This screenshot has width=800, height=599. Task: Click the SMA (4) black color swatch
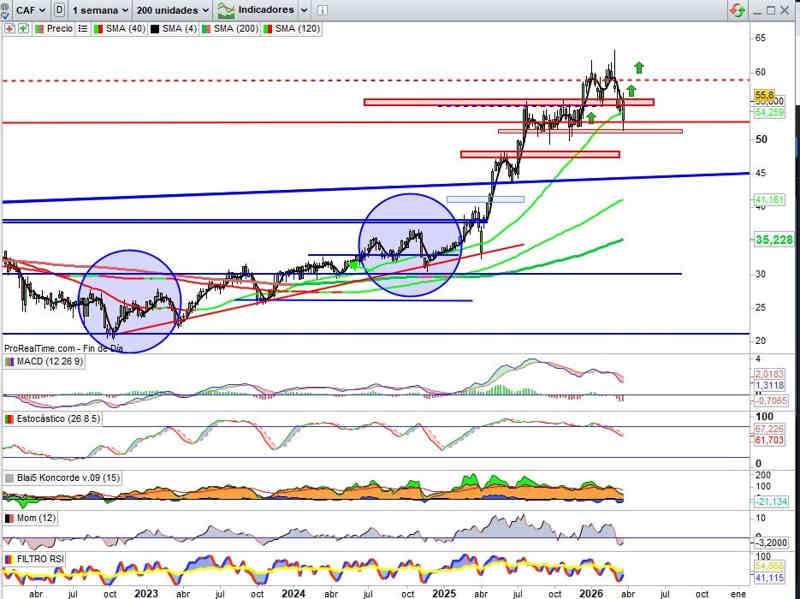[154, 29]
